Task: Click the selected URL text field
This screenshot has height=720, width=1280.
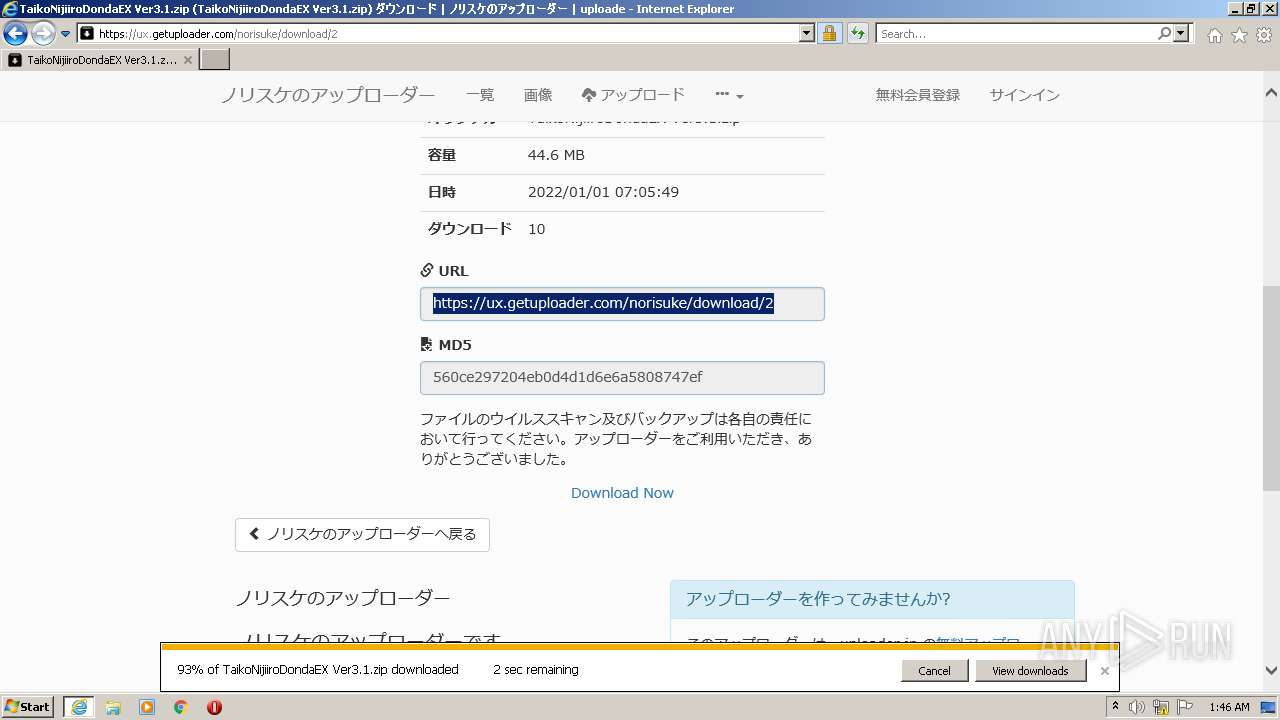Action: click(622, 304)
